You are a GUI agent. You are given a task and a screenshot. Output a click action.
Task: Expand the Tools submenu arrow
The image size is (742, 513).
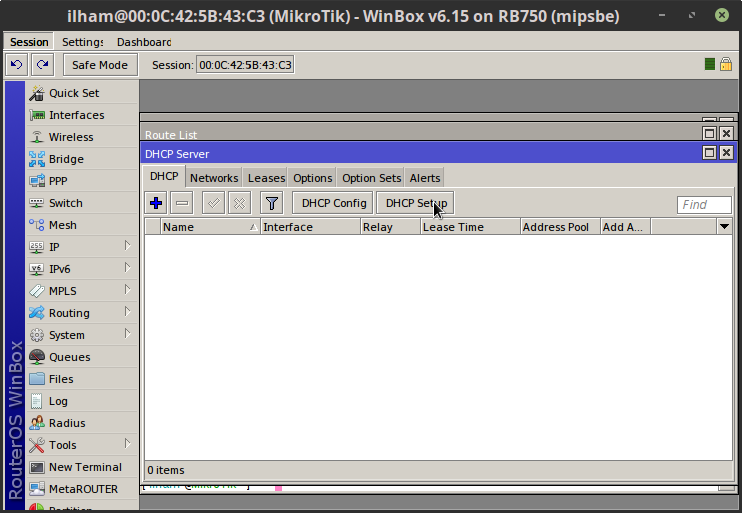[127, 443]
